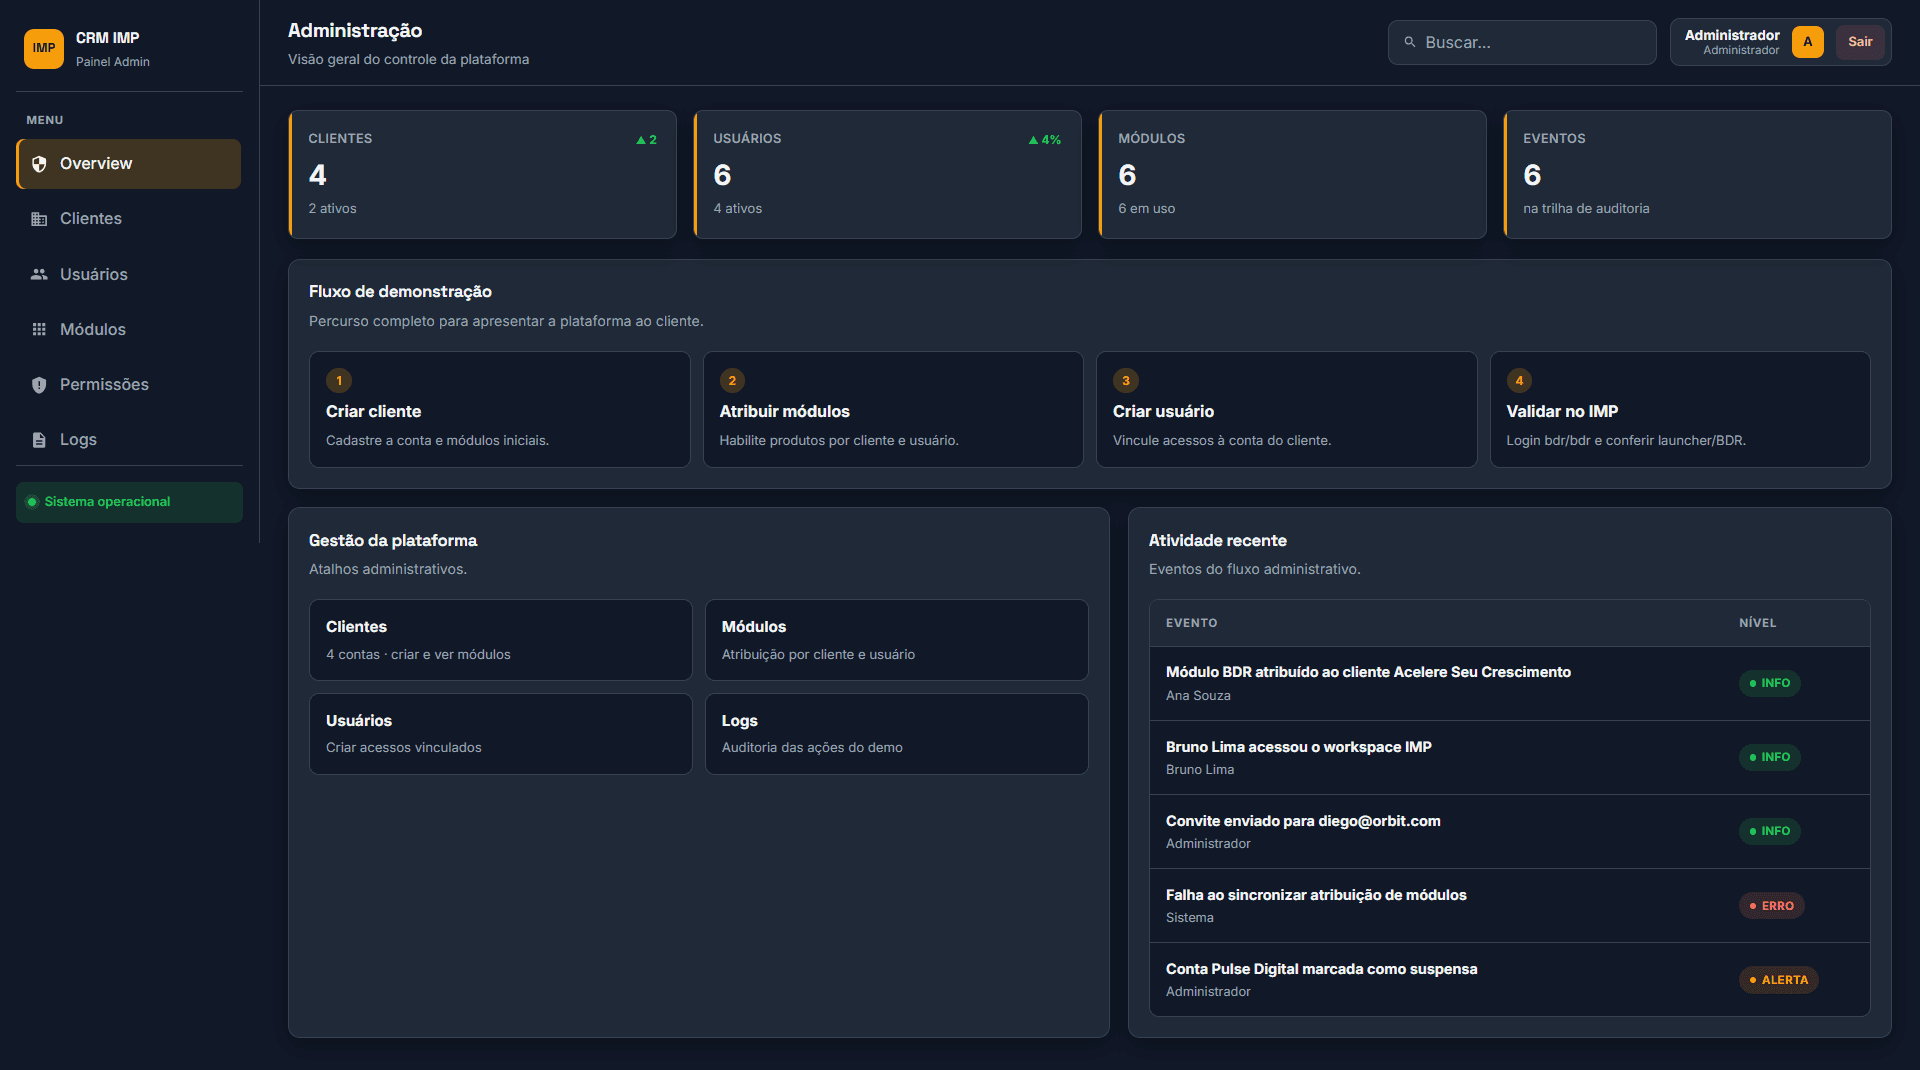The width and height of the screenshot is (1920, 1070).
Task: Click the search magnifier icon
Action: click(x=1410, y=42)
